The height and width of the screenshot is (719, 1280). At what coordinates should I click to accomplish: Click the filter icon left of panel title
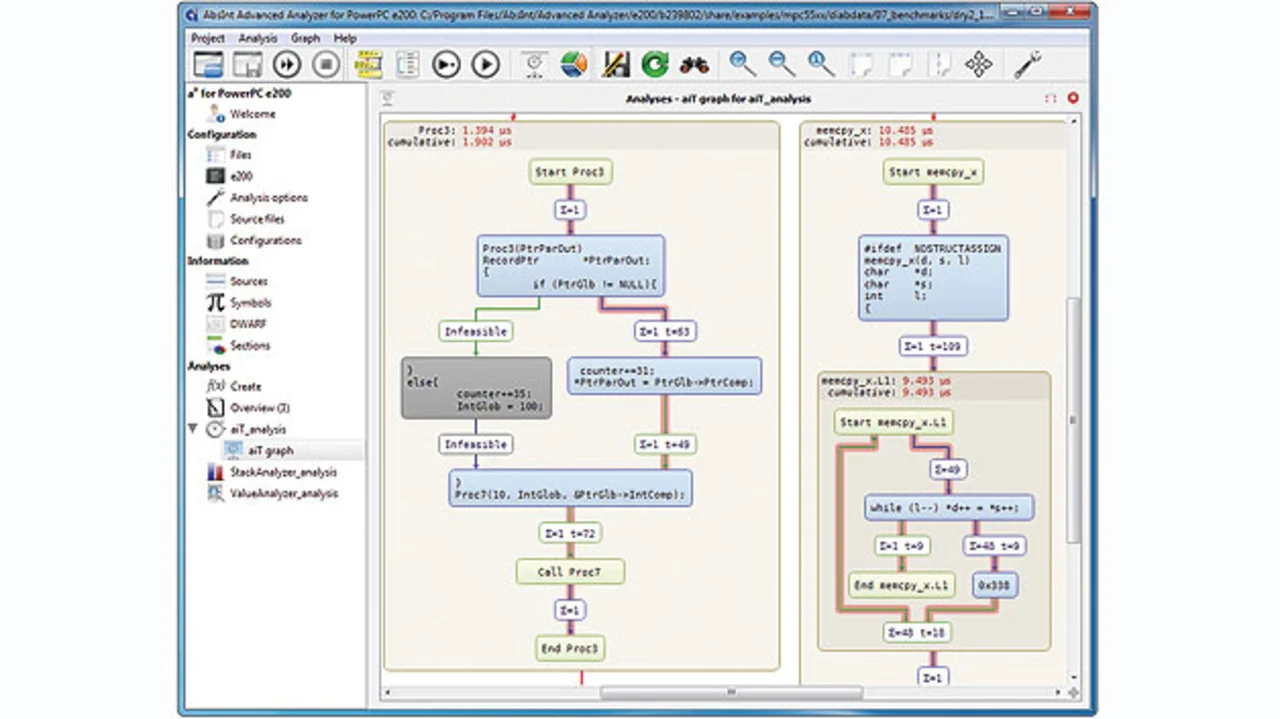[386, 98]
